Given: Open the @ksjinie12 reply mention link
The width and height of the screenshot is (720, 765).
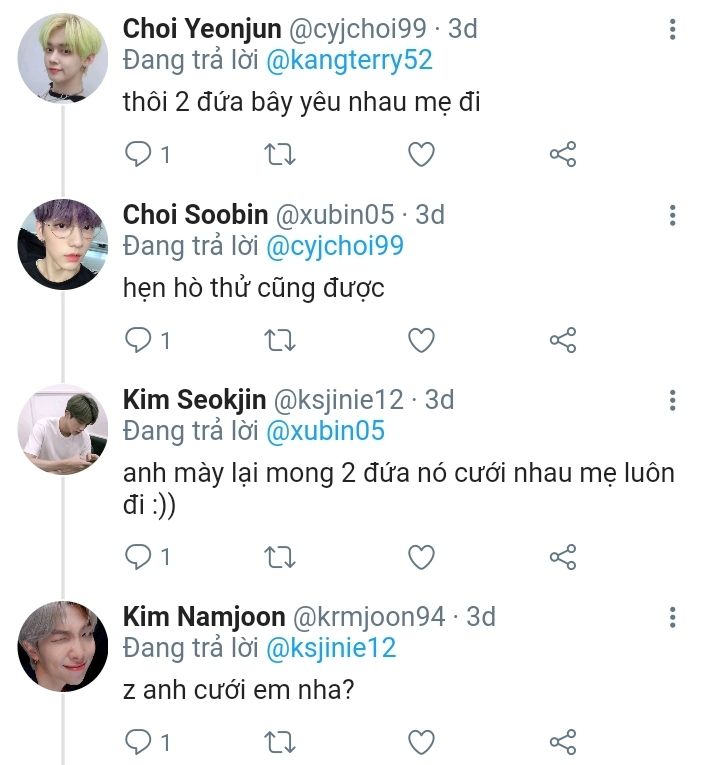Looking at the screenshot, I should [330, 648].
